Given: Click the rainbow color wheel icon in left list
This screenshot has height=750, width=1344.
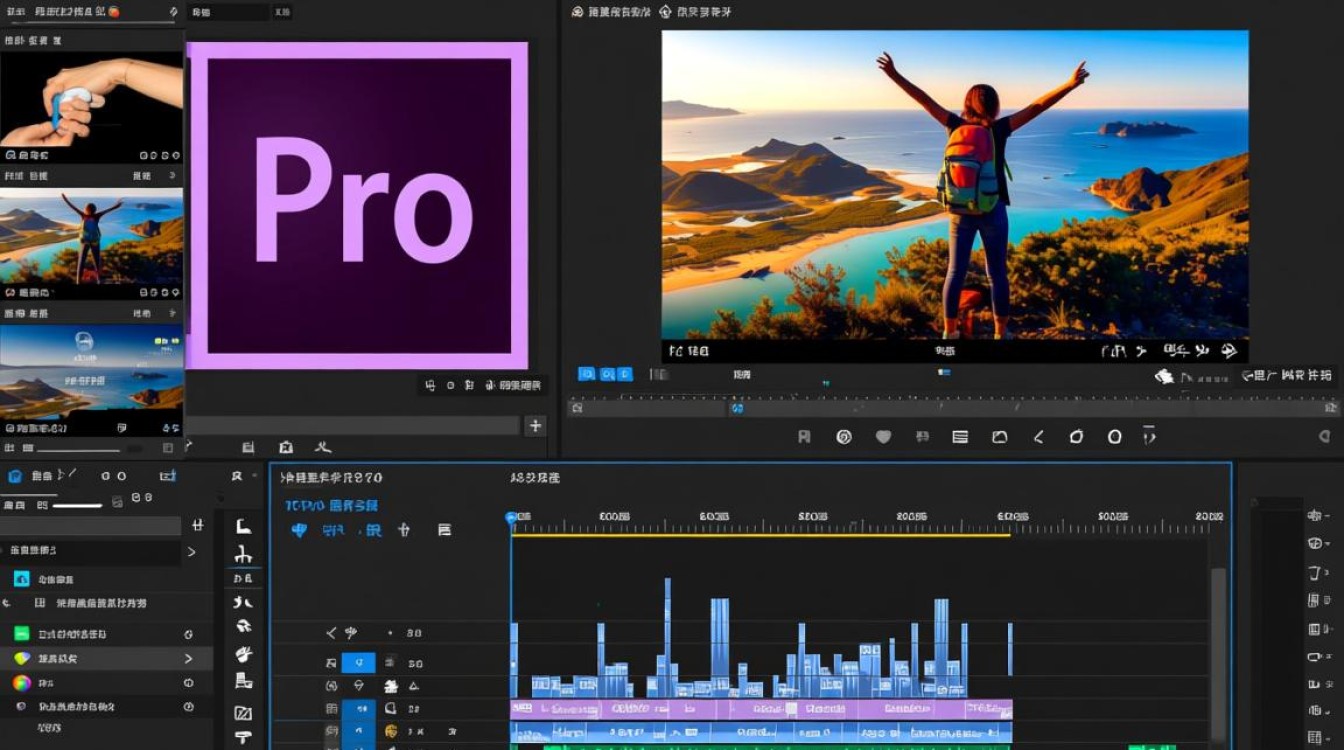Looking at the screenshot, I should (21, 683).
